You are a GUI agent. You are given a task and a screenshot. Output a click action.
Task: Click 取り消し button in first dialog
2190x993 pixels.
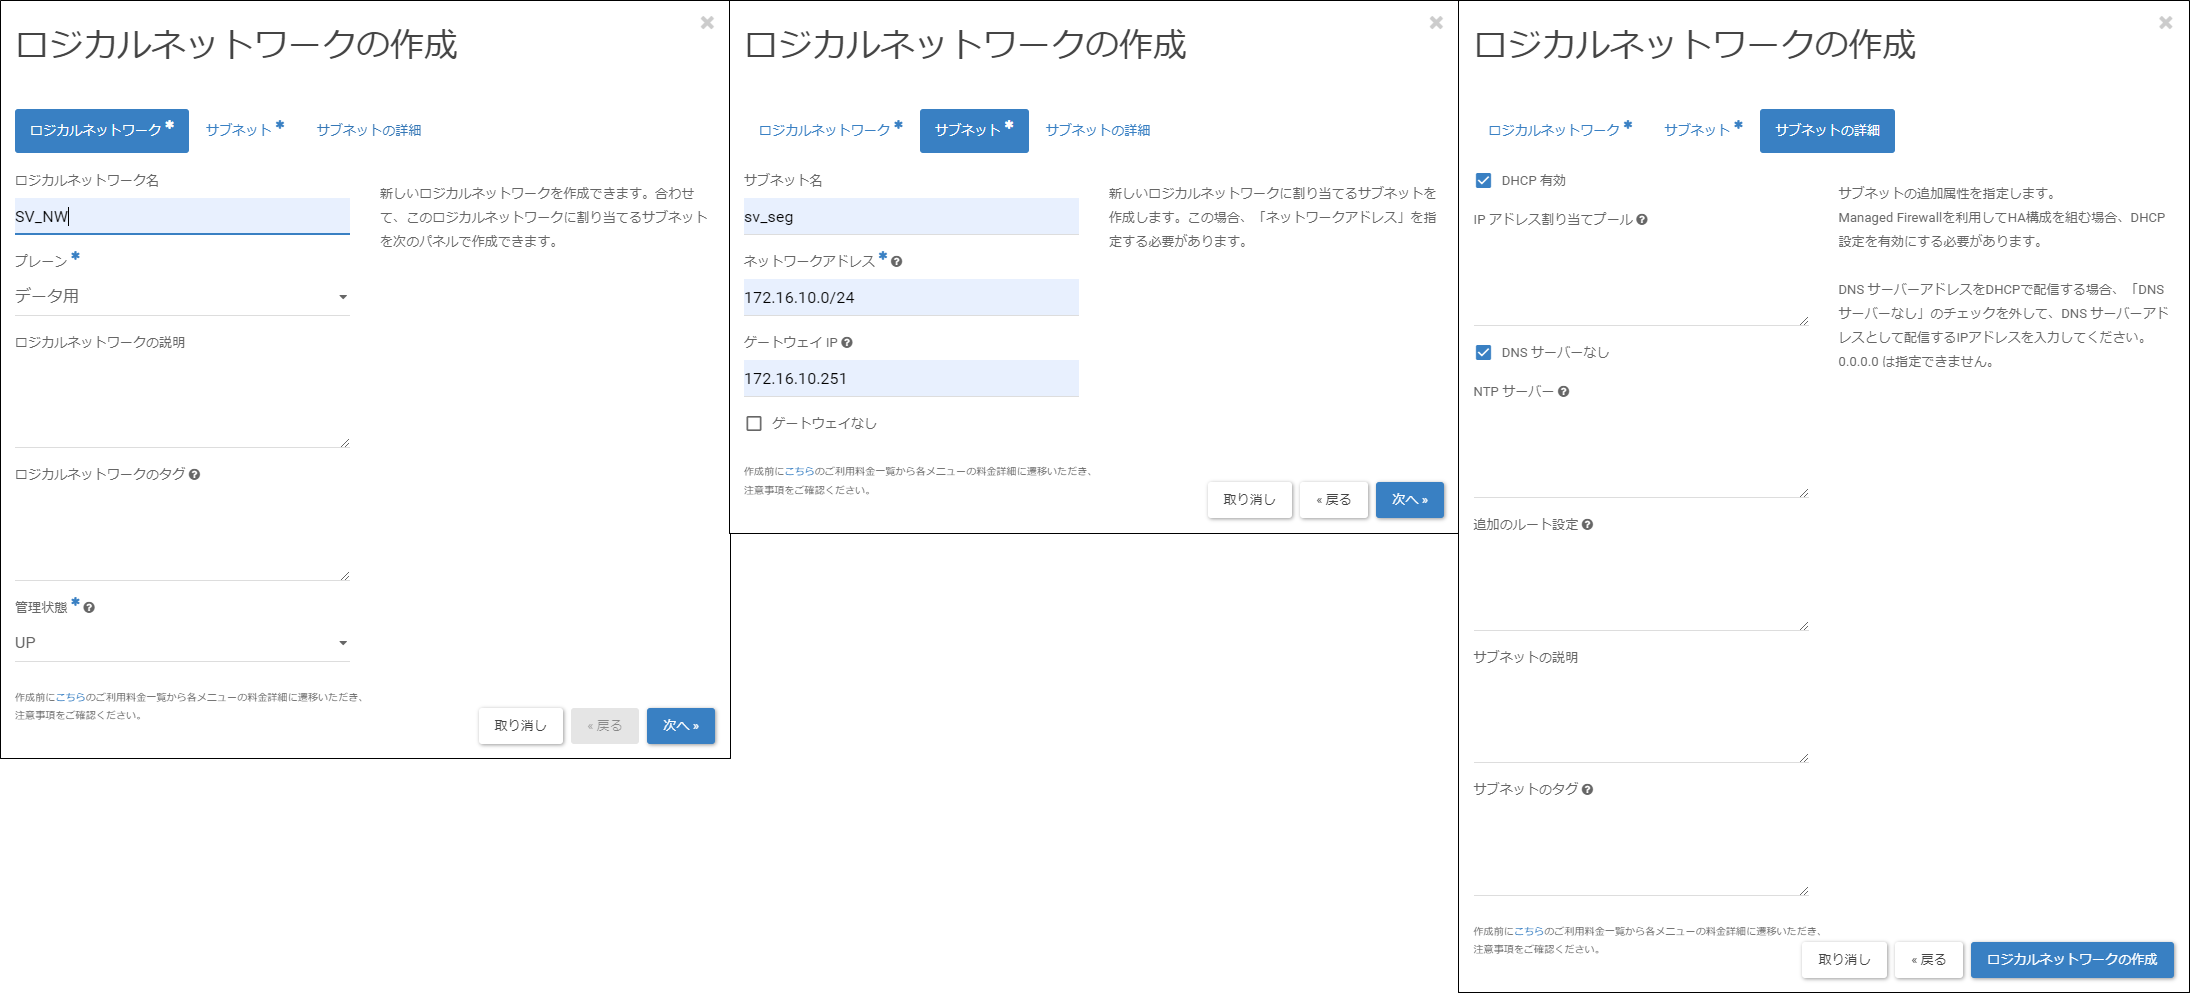point(521,726)
